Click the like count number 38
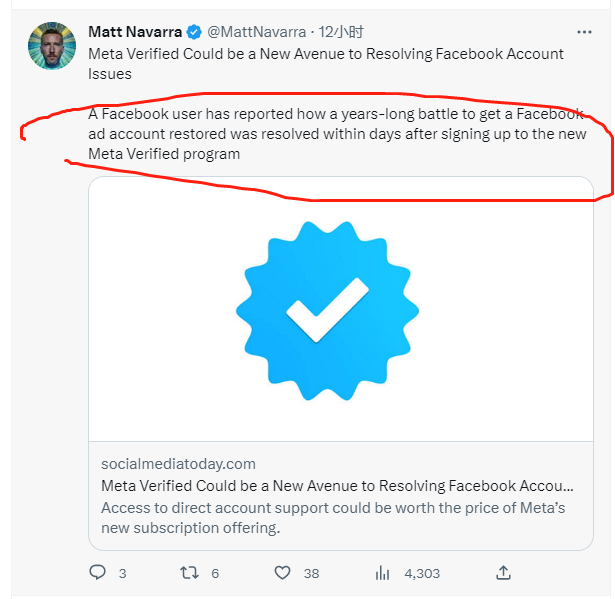615x599 pixels. (x=312, y=574)
